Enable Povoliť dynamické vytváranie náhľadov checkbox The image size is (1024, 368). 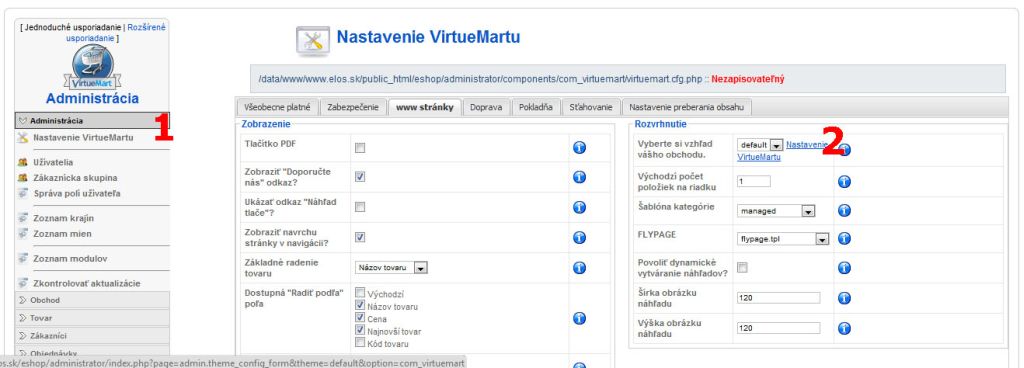tap(742, 268)
